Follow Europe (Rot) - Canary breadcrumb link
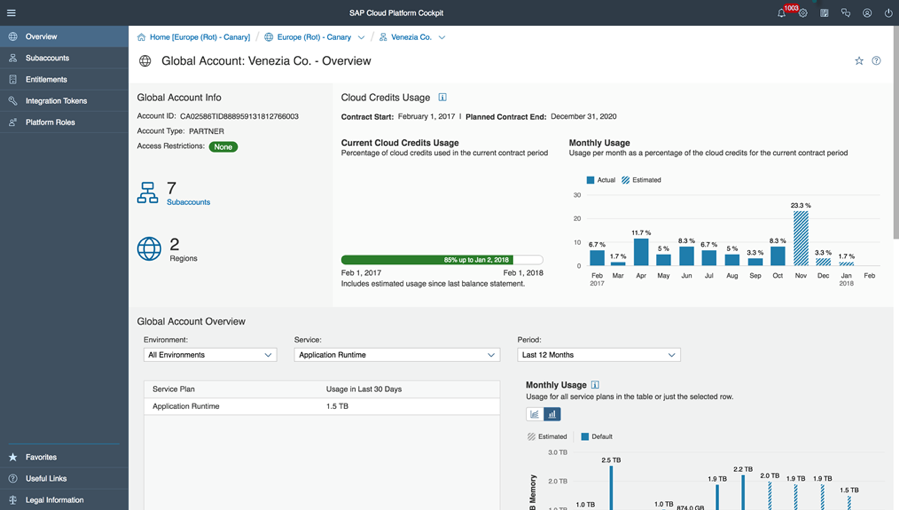The image size is (899, 510). [x=314, y=37]
